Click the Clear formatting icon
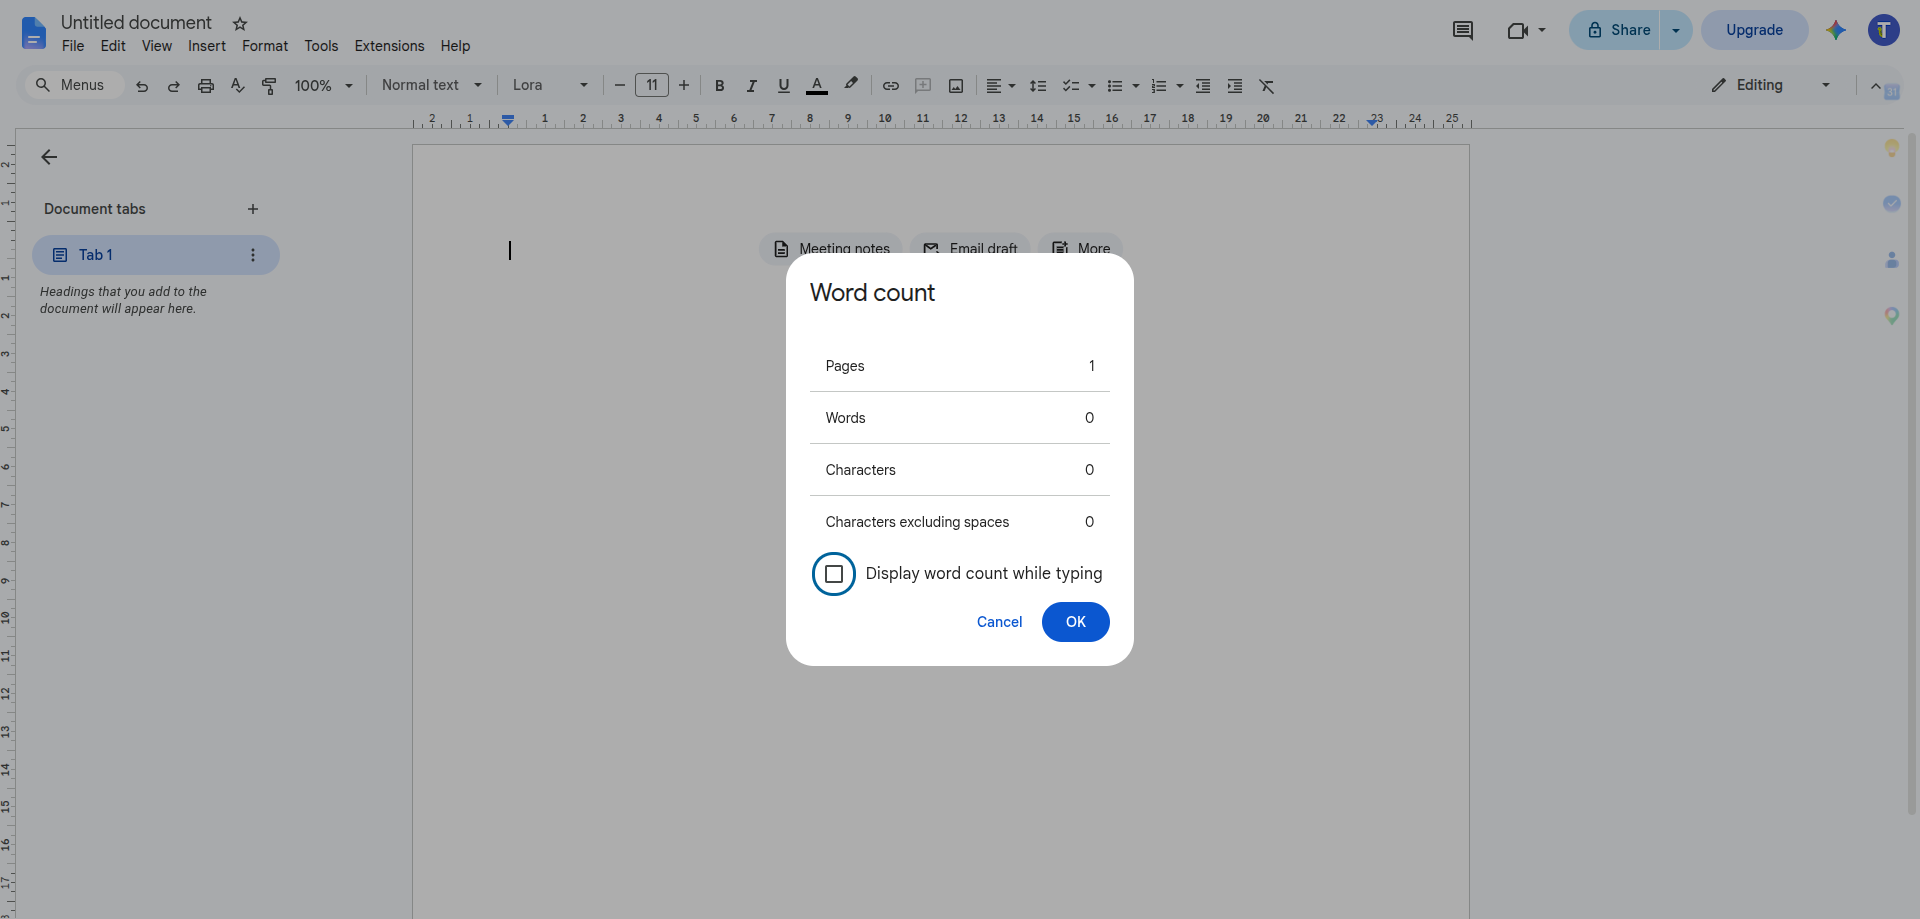 coord(1267,86)
